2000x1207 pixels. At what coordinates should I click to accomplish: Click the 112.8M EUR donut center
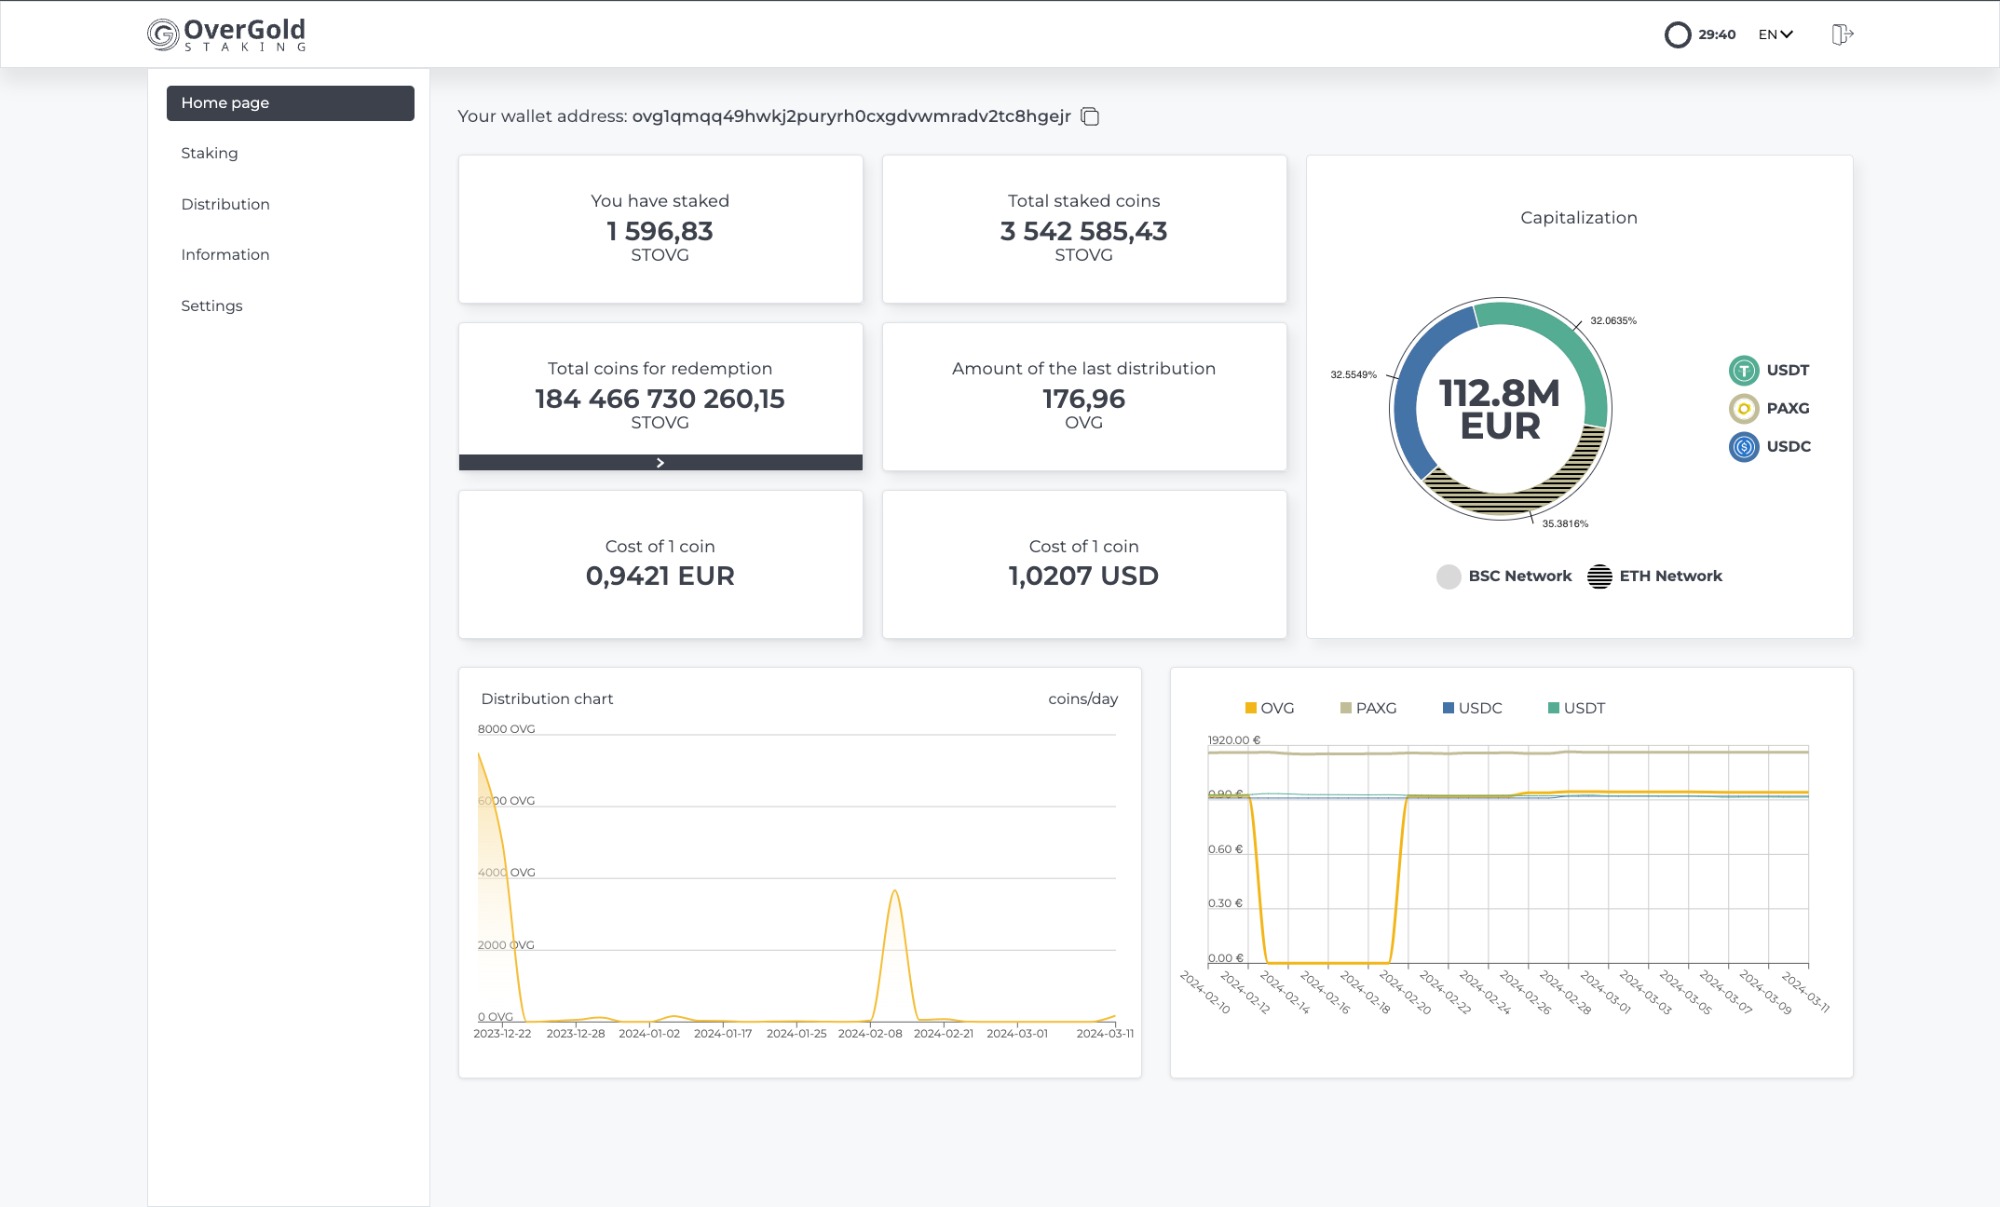(1499, 409)
